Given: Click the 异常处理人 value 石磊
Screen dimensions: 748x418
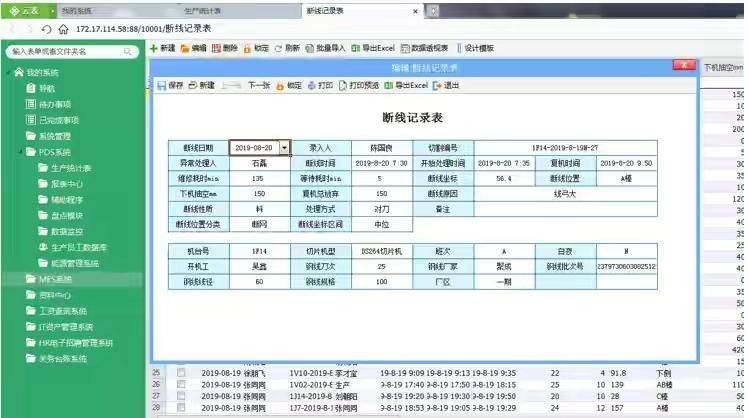Looking at the screenshot, I should pyautogui.click(x=260, y=163).
